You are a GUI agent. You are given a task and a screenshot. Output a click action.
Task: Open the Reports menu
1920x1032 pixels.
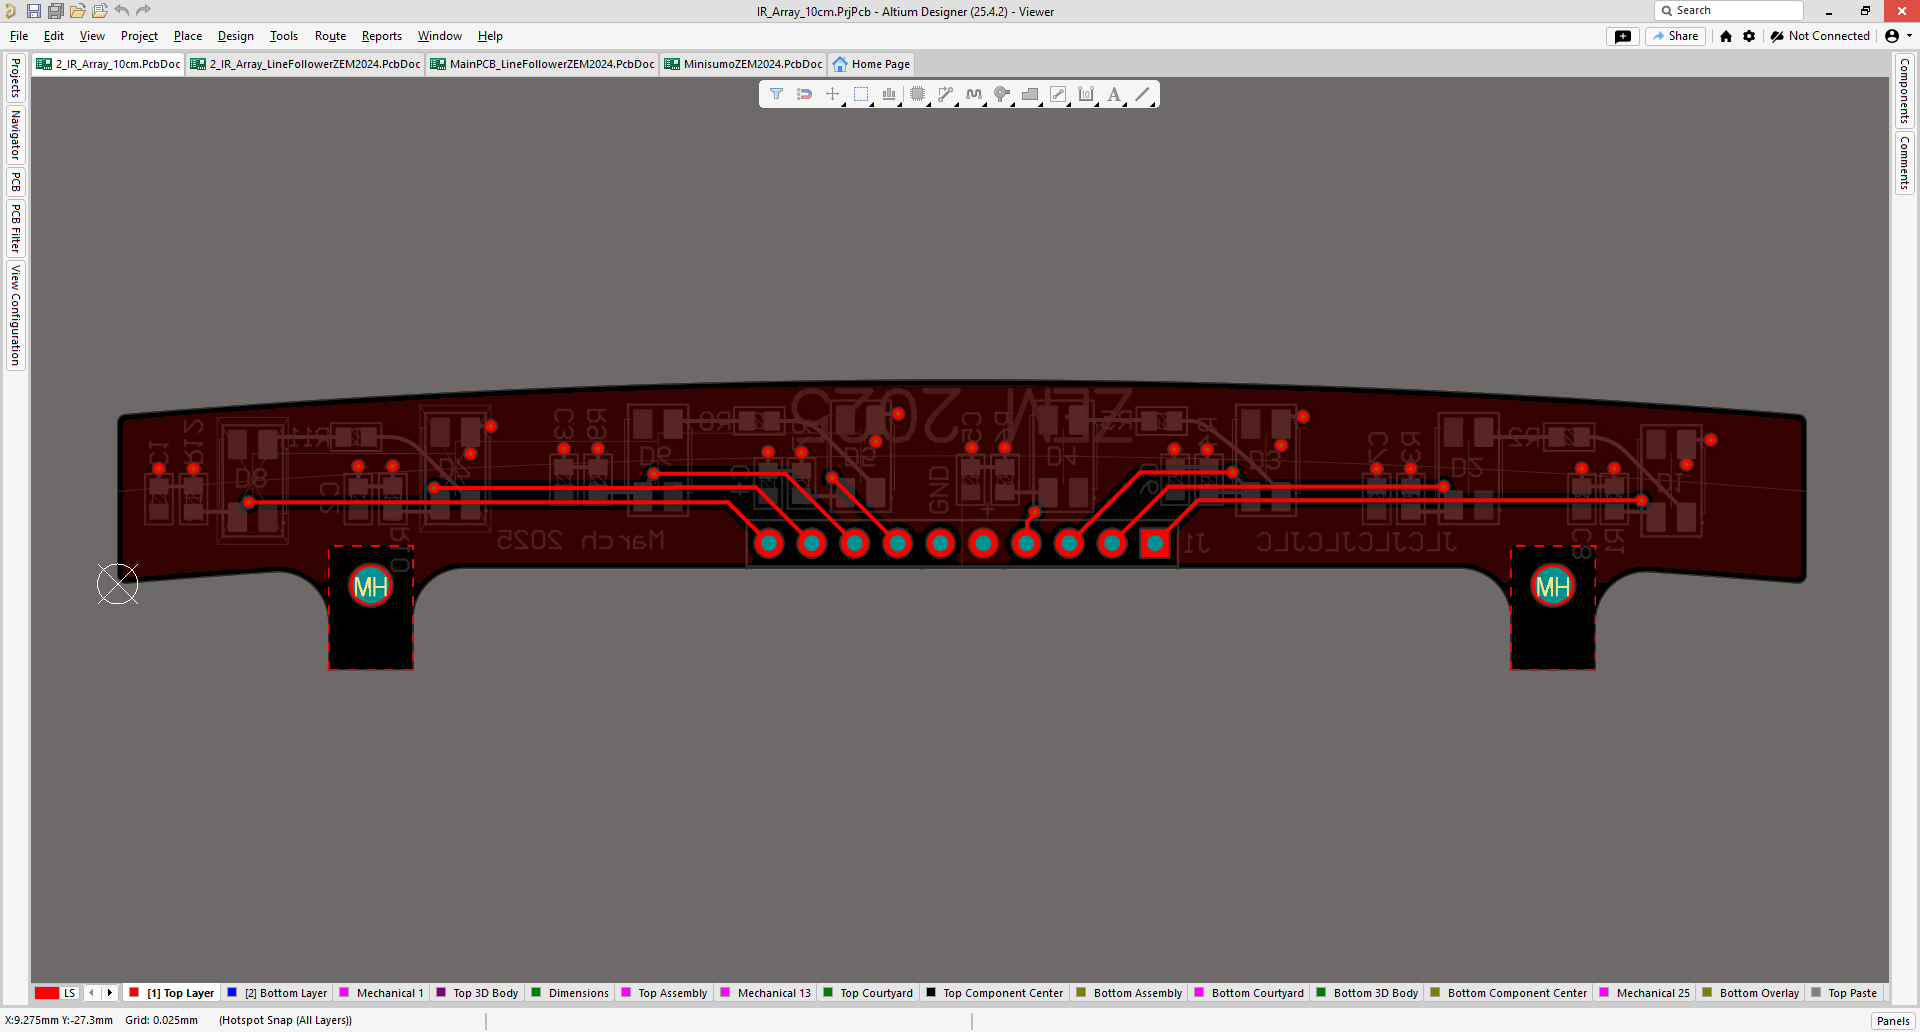tap(382, 36)
